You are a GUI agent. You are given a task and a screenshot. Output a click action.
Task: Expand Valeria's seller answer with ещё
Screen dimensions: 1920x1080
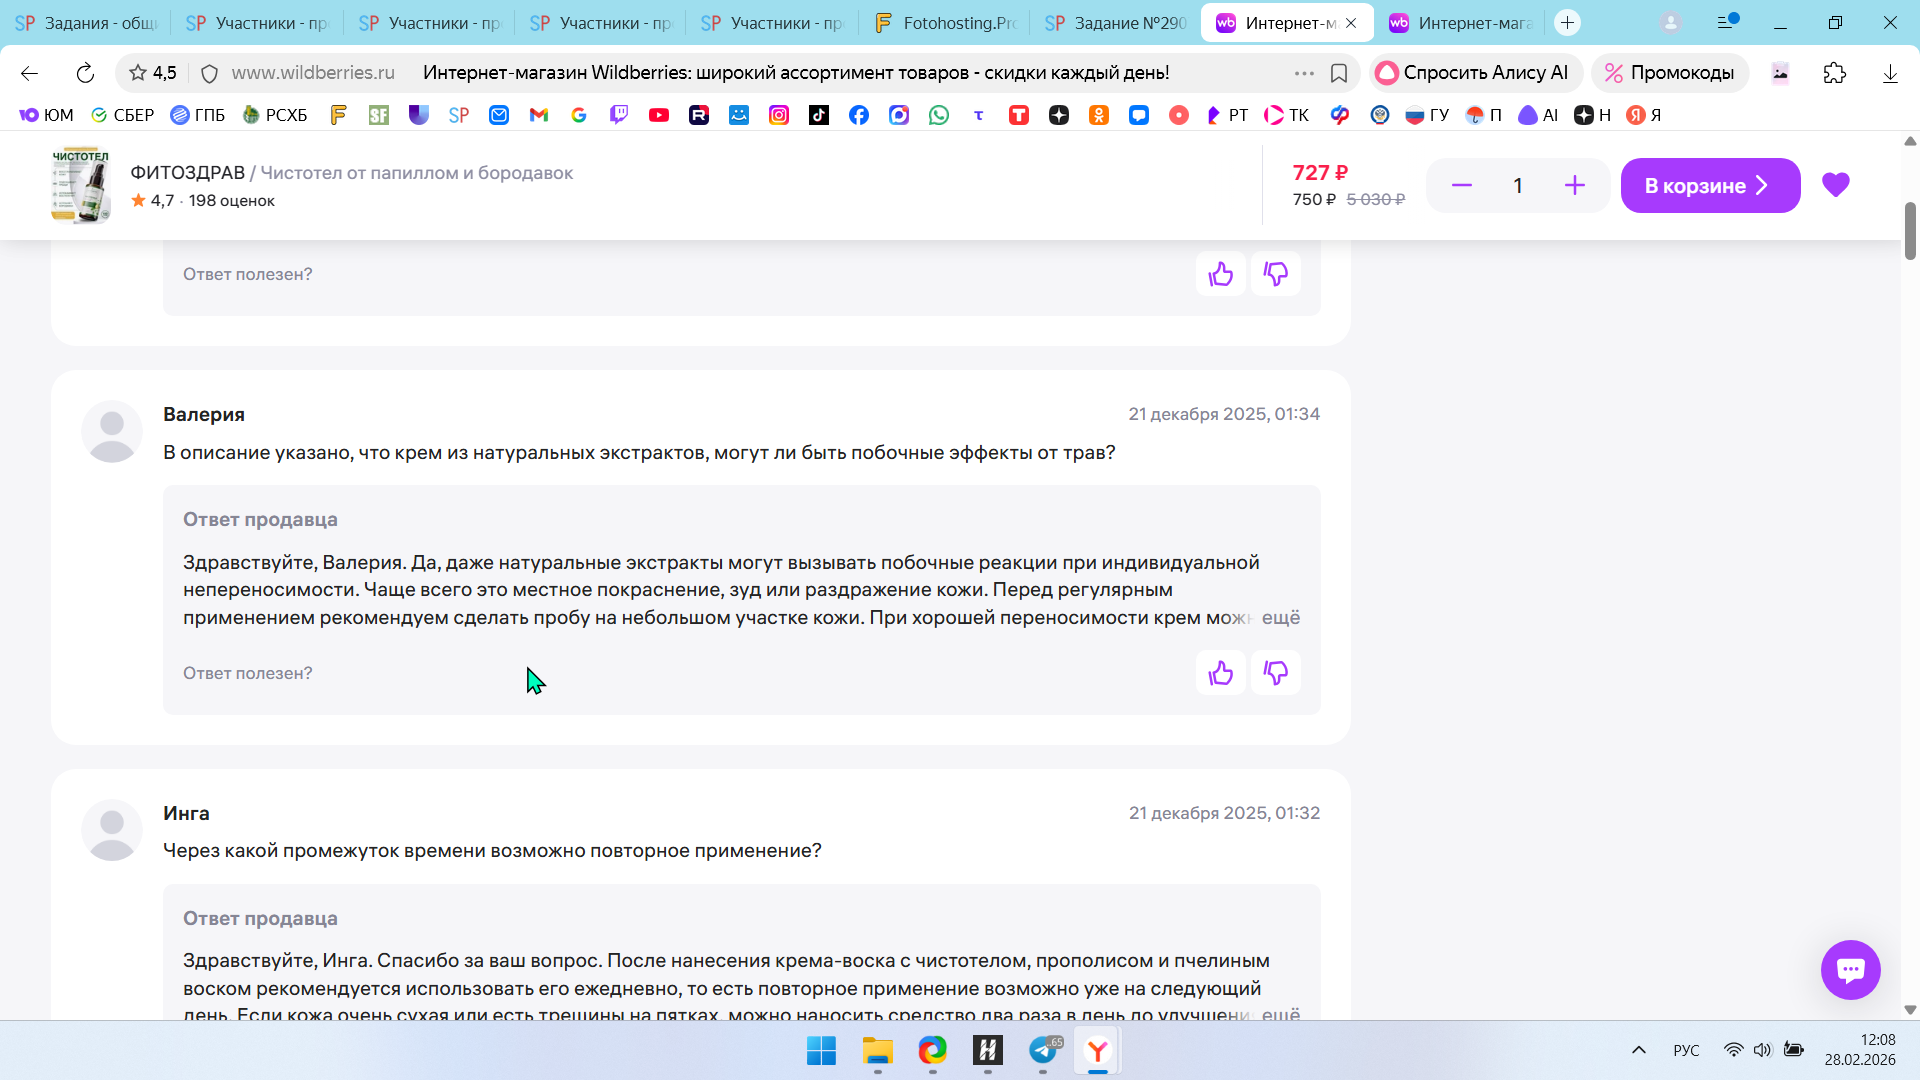1280,618
